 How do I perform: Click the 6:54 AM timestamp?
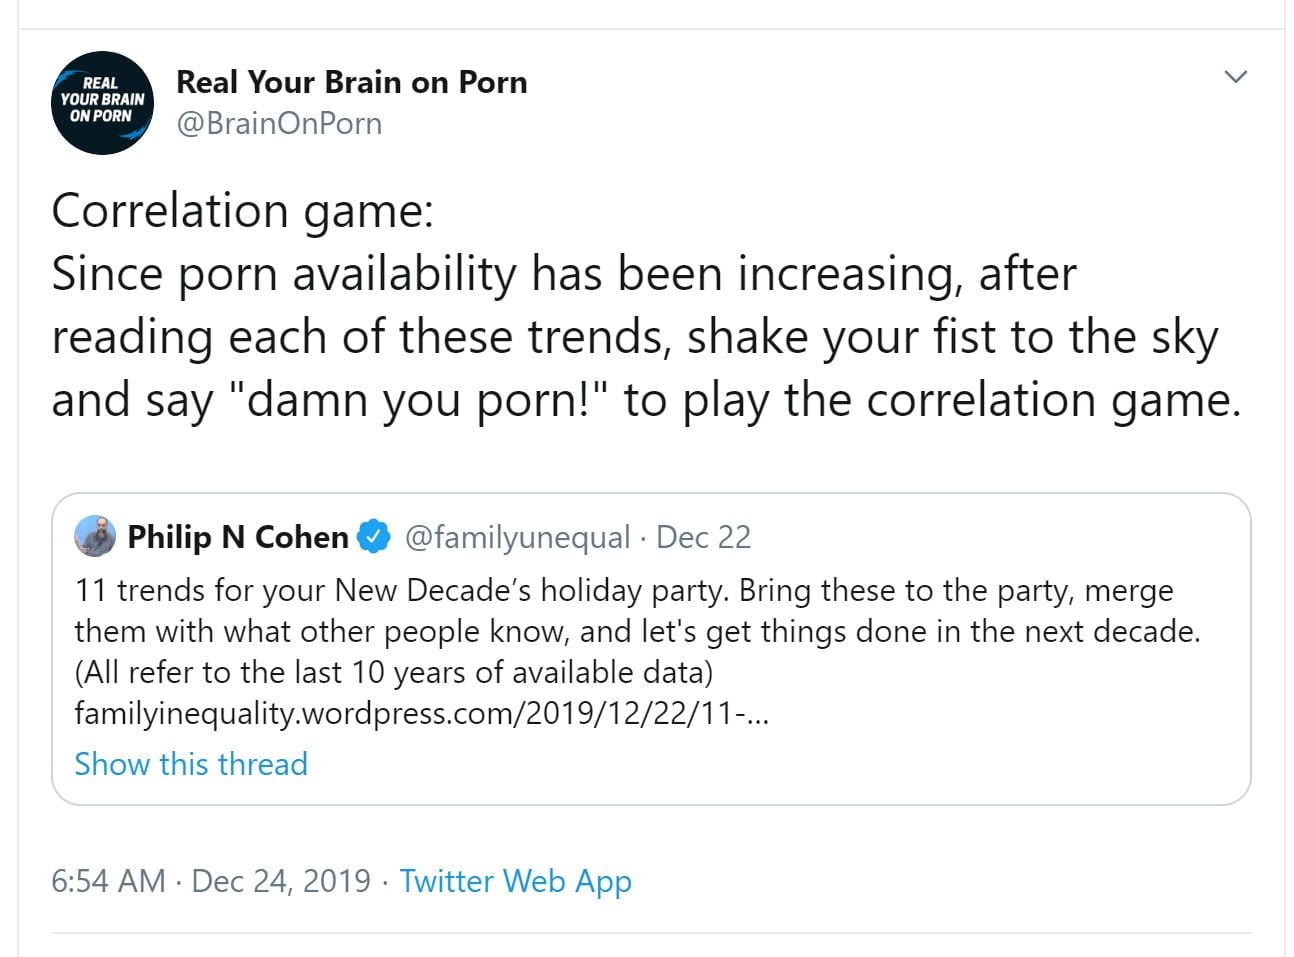108,881
